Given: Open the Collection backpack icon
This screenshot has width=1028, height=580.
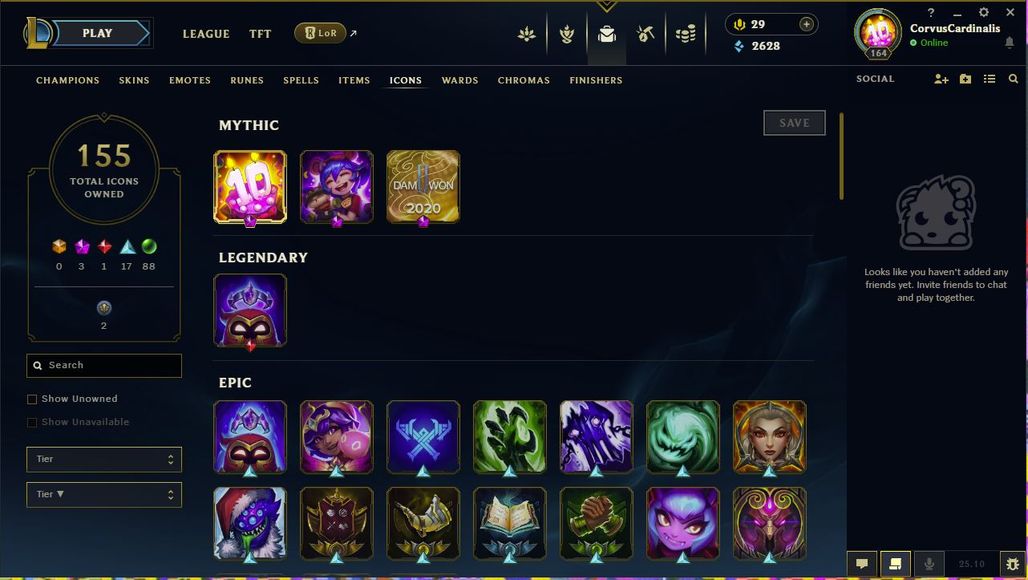Looking at the screenshot, I should pyautogui.click(x=607, y=33).
